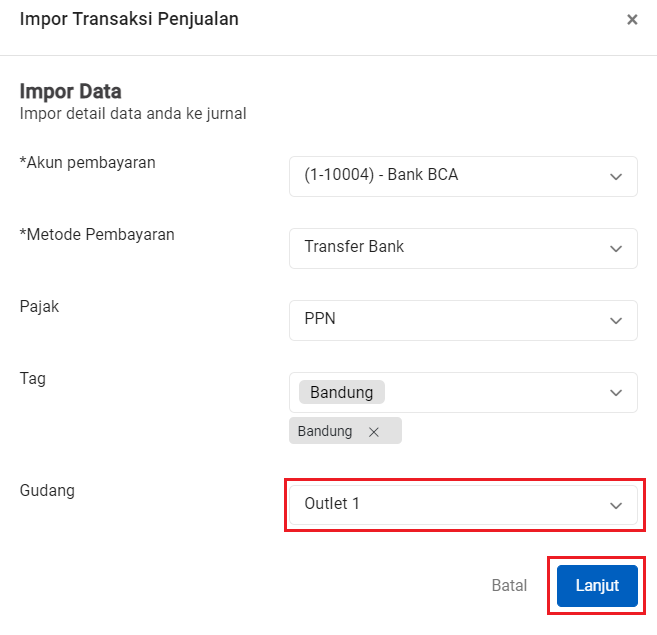The height and width of the screenshot is (635, 657).
Task: Click the Bandung chip inside the Tag field
Action: point(341,392)
